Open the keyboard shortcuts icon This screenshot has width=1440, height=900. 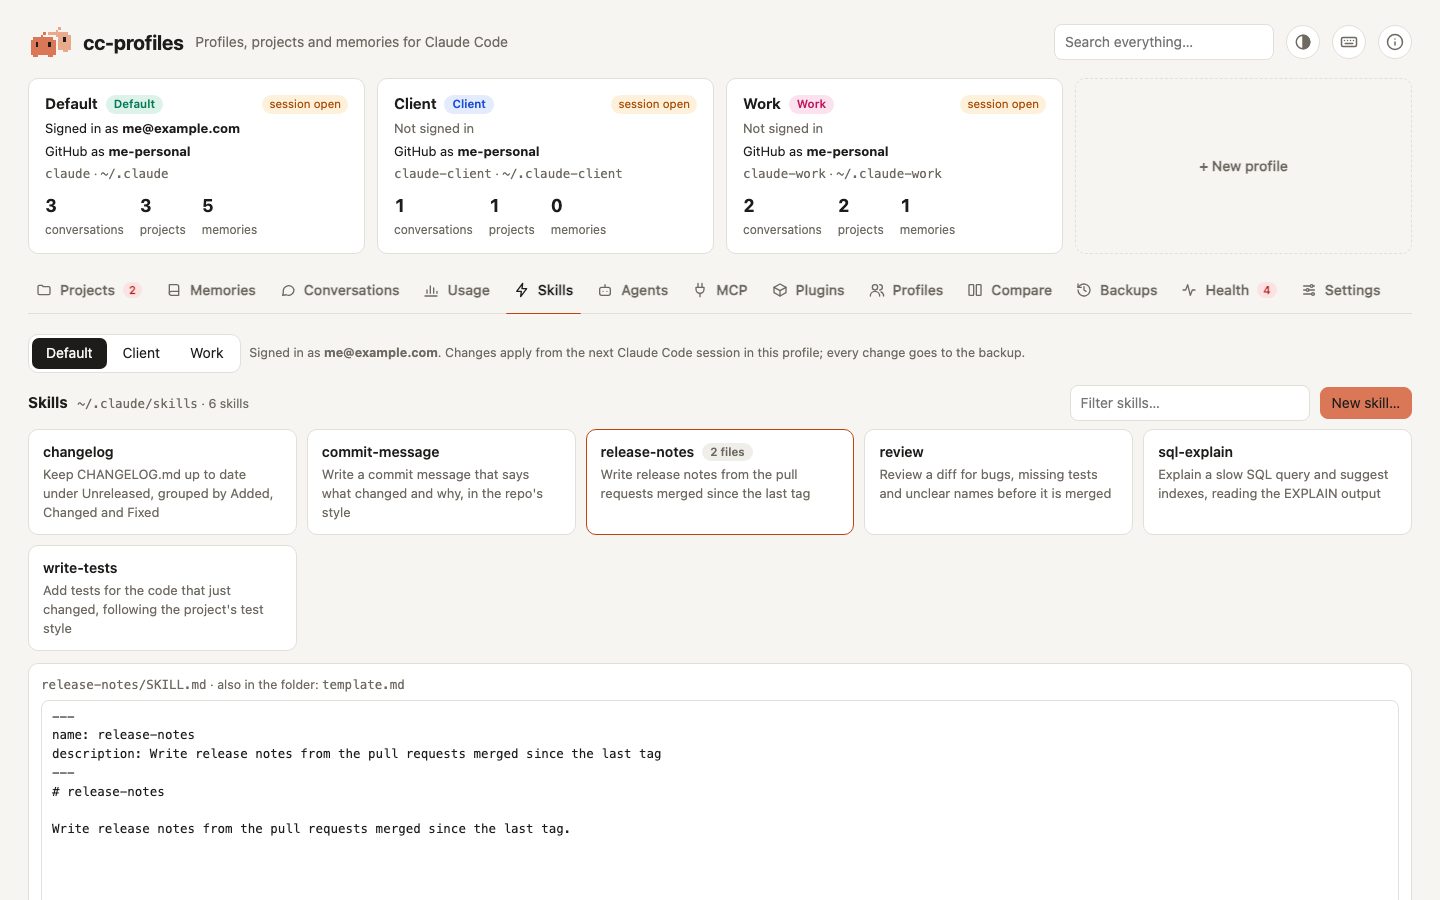click(x=1349, y=42)
